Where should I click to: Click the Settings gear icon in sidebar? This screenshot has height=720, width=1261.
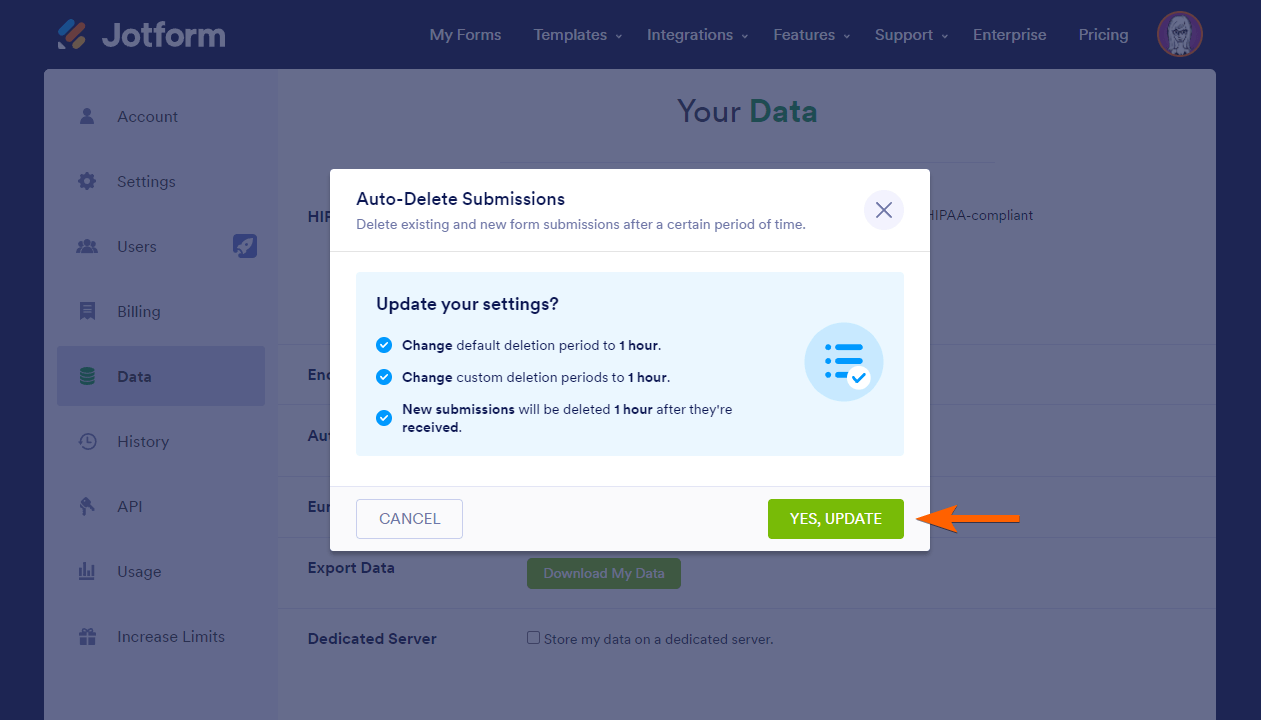[x=87, y=181]
